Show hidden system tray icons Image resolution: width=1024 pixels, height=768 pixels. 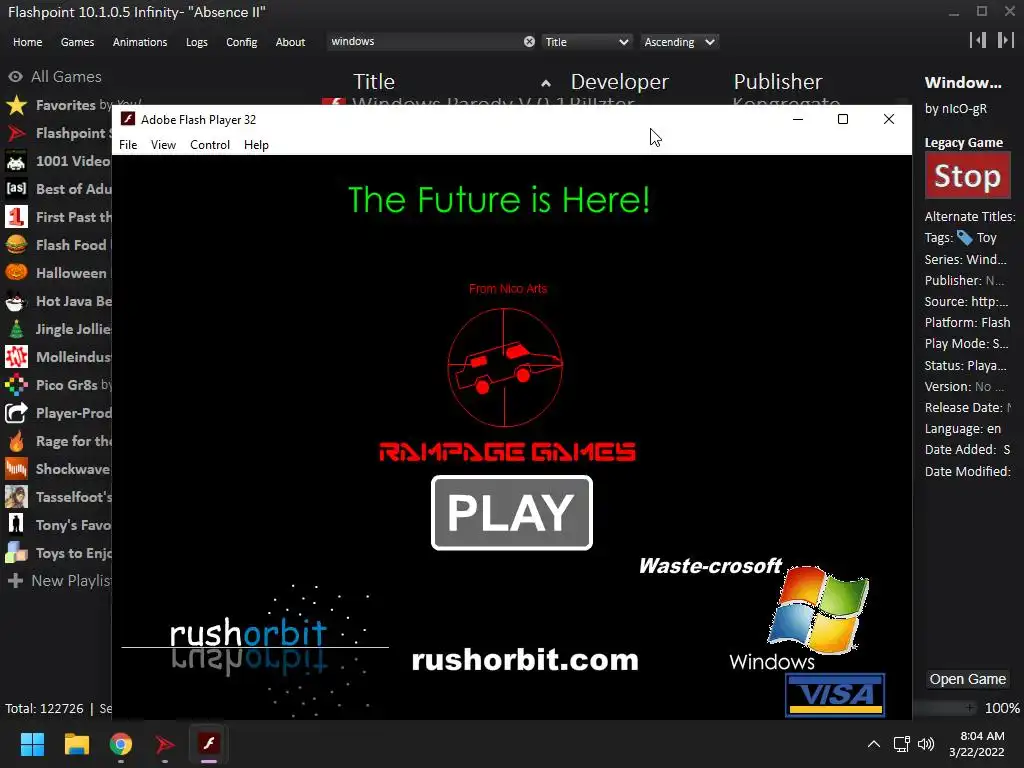(x=874, y=744)
